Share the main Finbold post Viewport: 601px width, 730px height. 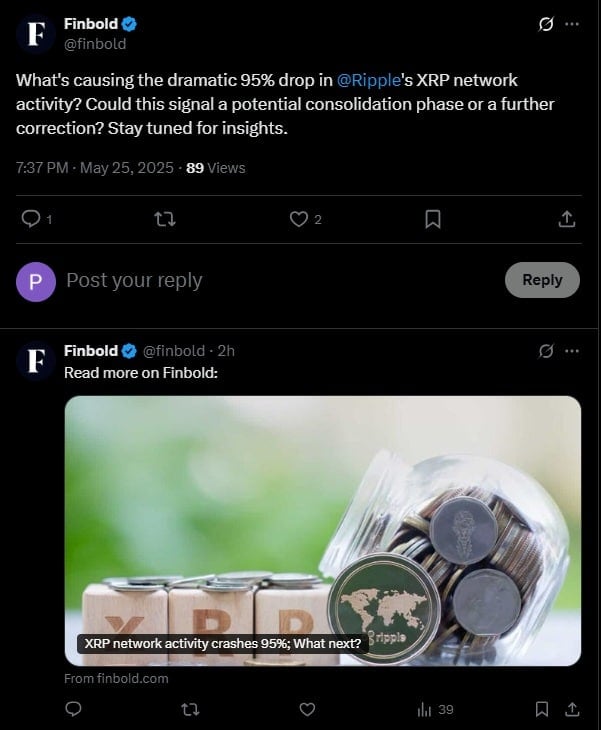pos(566,218)
